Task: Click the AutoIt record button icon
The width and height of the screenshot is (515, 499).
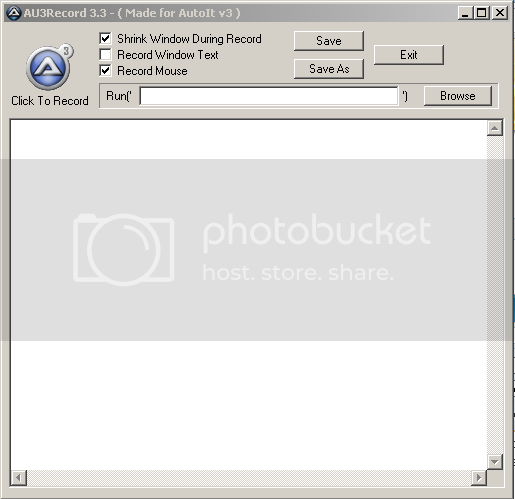Action: pyautogui.click(x=49, y=67)
